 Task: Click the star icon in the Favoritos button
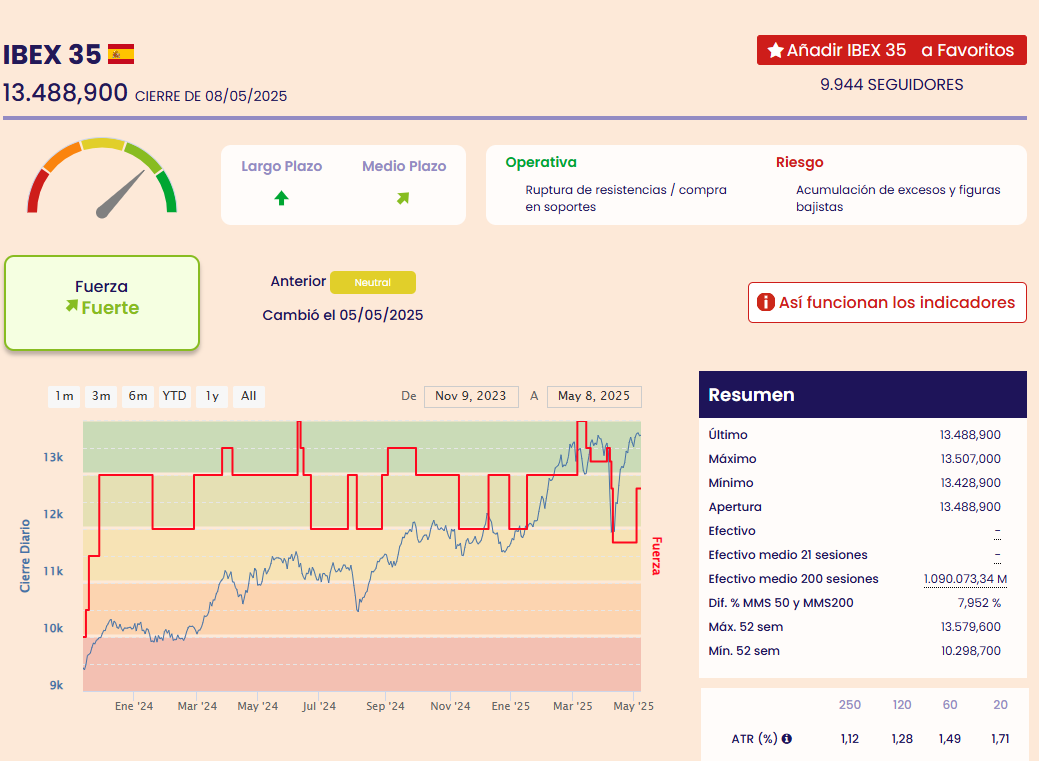point(775,50)
